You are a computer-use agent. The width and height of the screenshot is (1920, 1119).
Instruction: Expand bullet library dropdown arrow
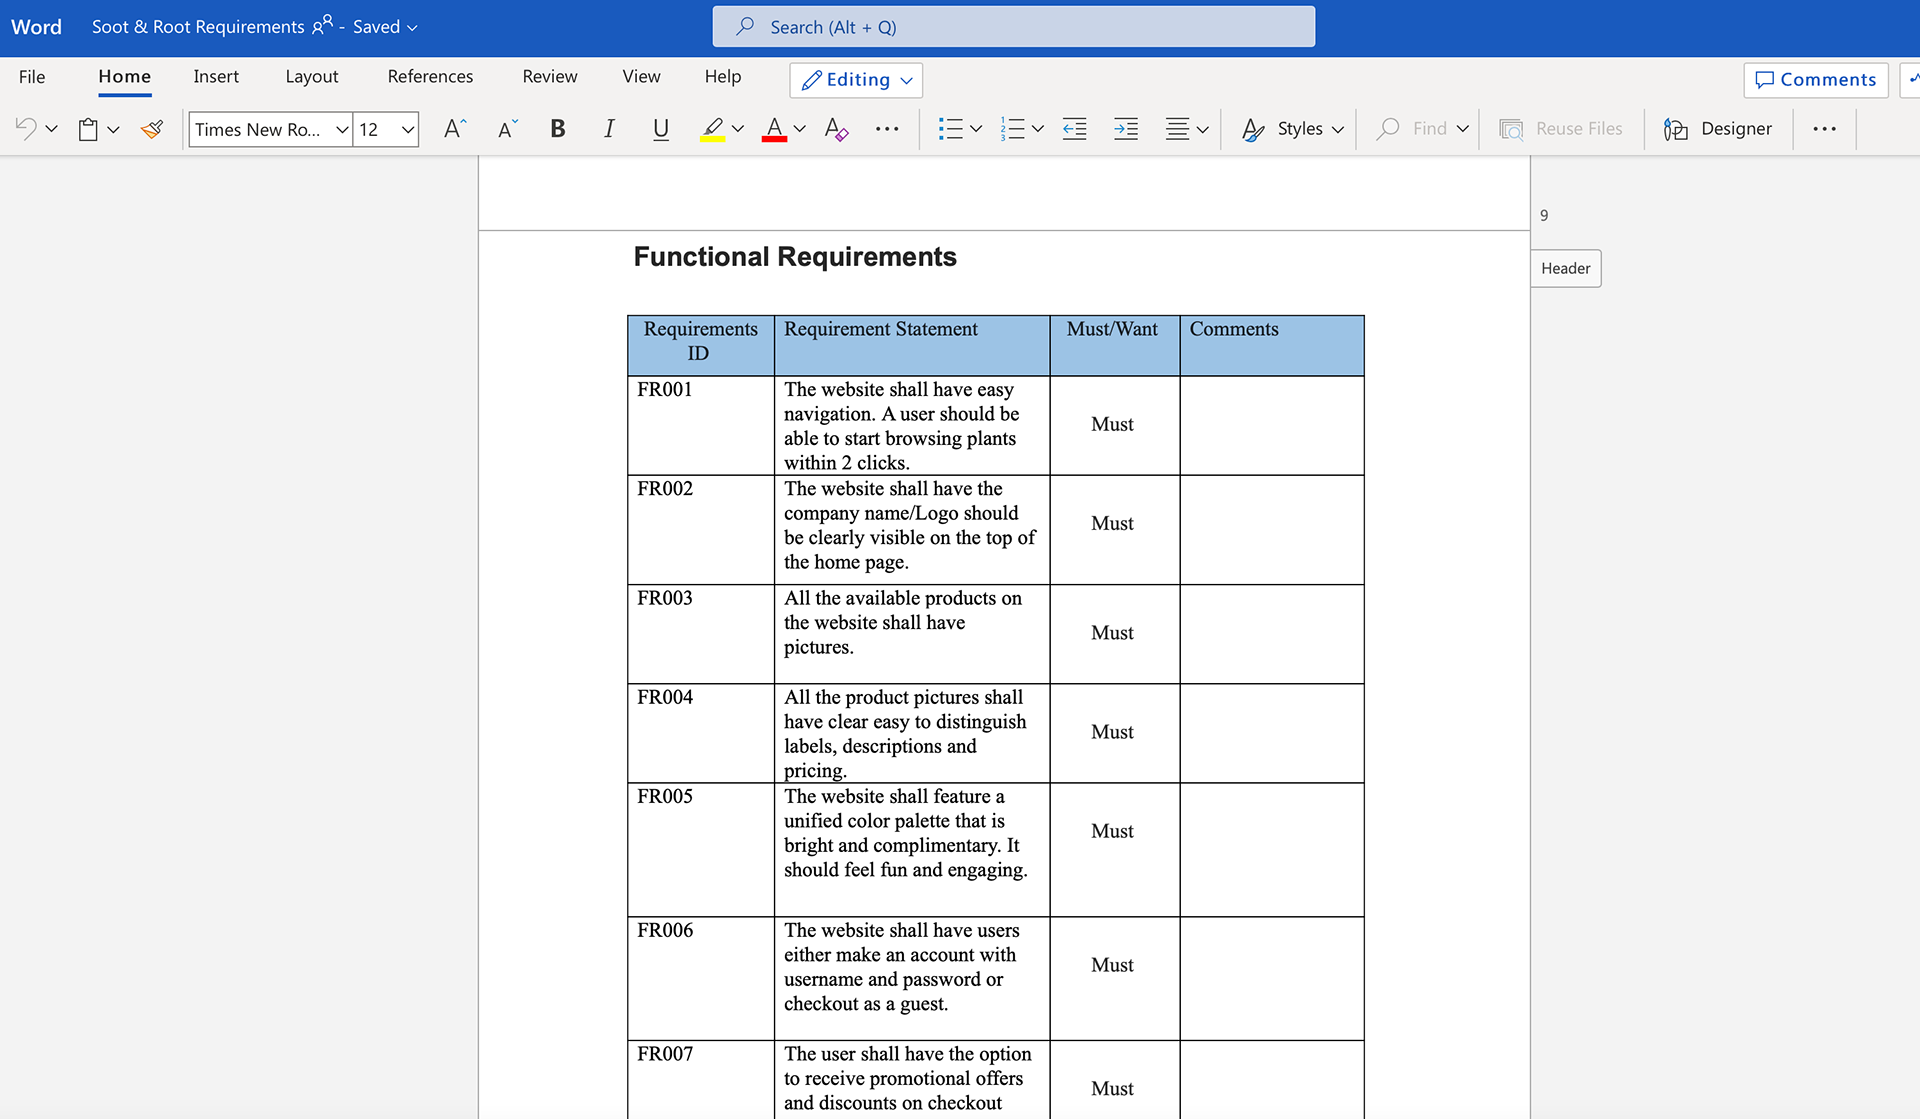[976, 129]
